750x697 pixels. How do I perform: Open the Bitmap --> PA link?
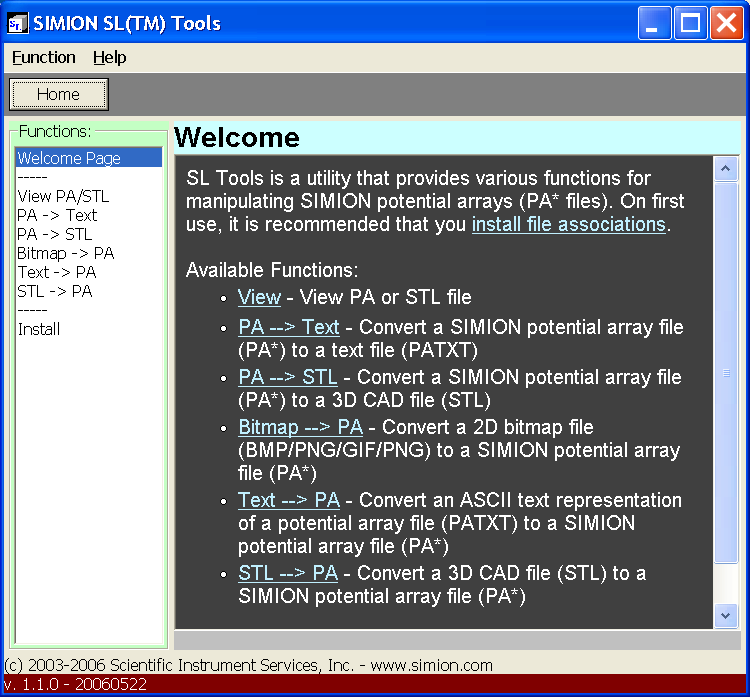pos(300,427)
